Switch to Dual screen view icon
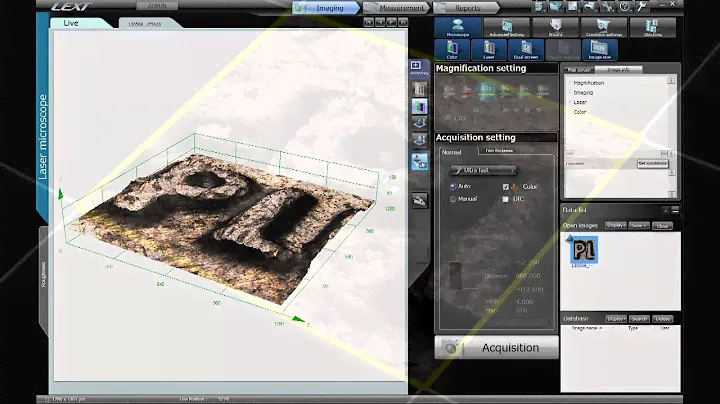 click(525, 50)
